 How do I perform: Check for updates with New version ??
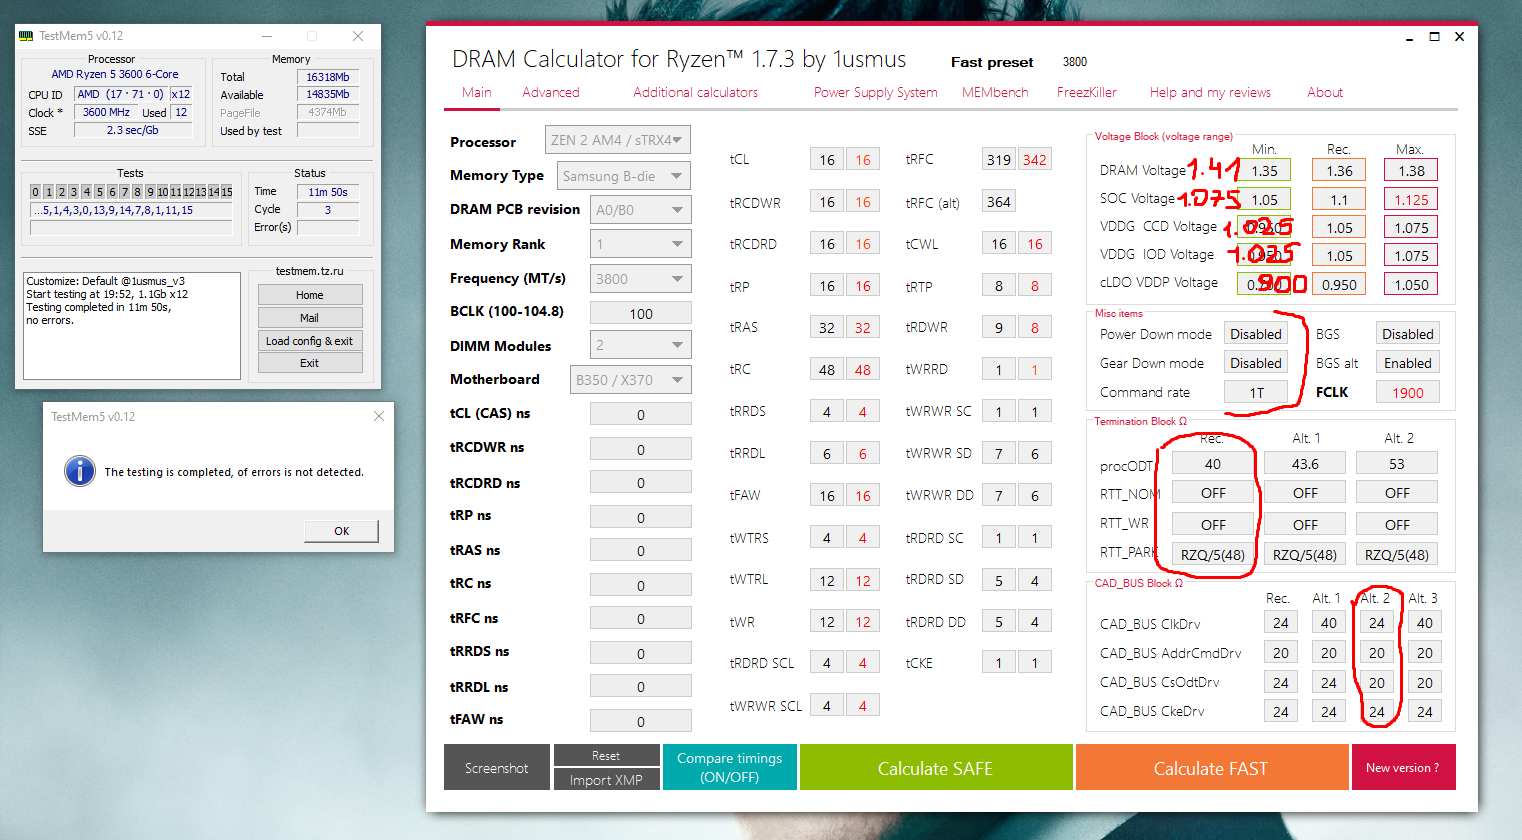[1403, 767]
